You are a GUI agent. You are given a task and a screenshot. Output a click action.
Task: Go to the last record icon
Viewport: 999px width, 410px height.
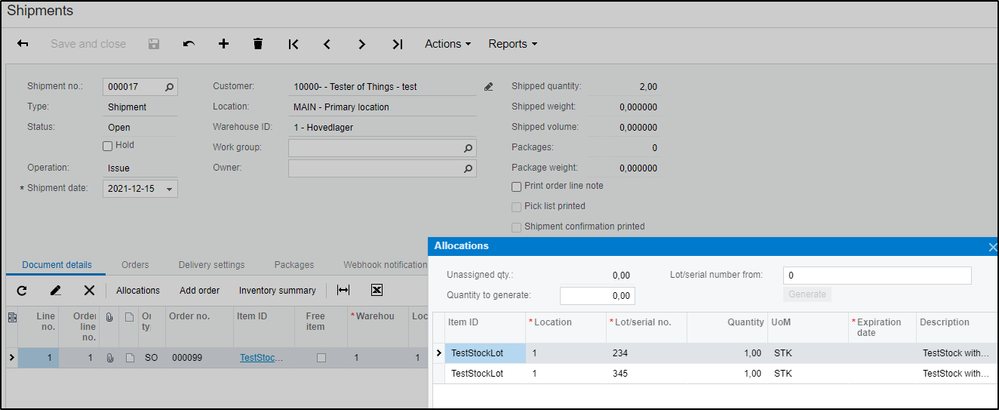397,44
